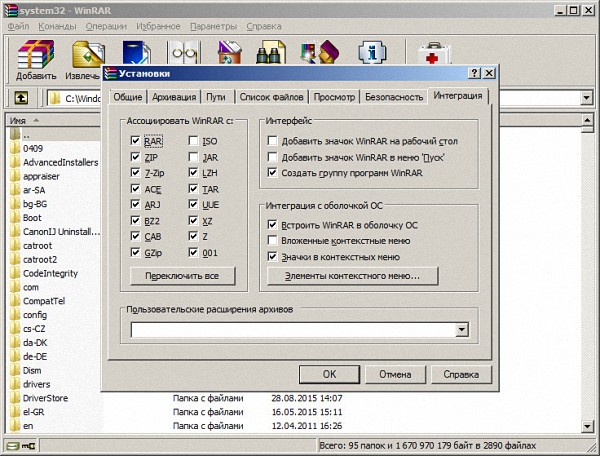The width and height of the screenshot is (600, 456).
Task: Check 'Добавить значок WinRAR на рабочий стол'
Action: [273, 142]
